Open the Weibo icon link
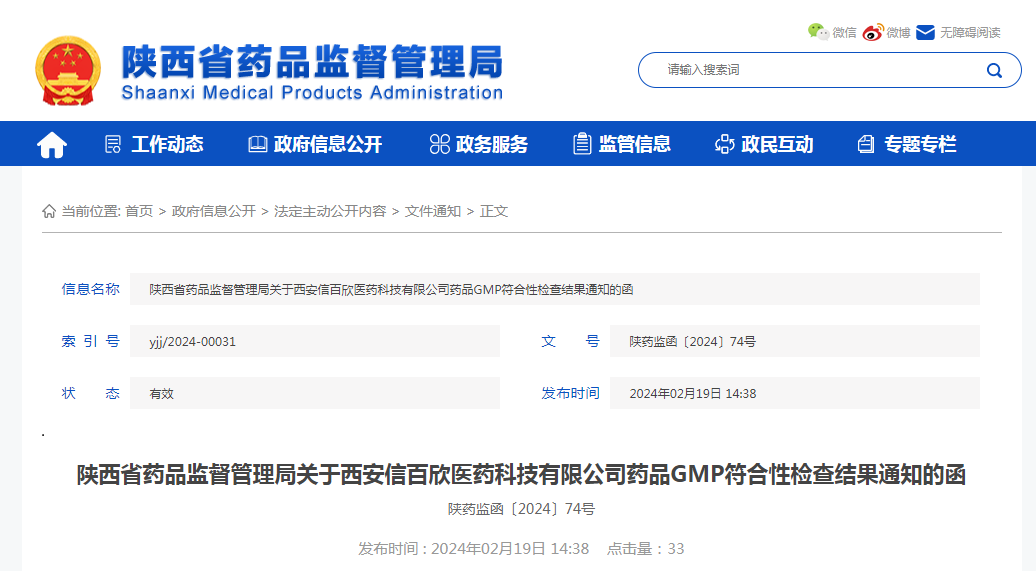Viewport: 1036px width, 571px height. pos(873,32)
